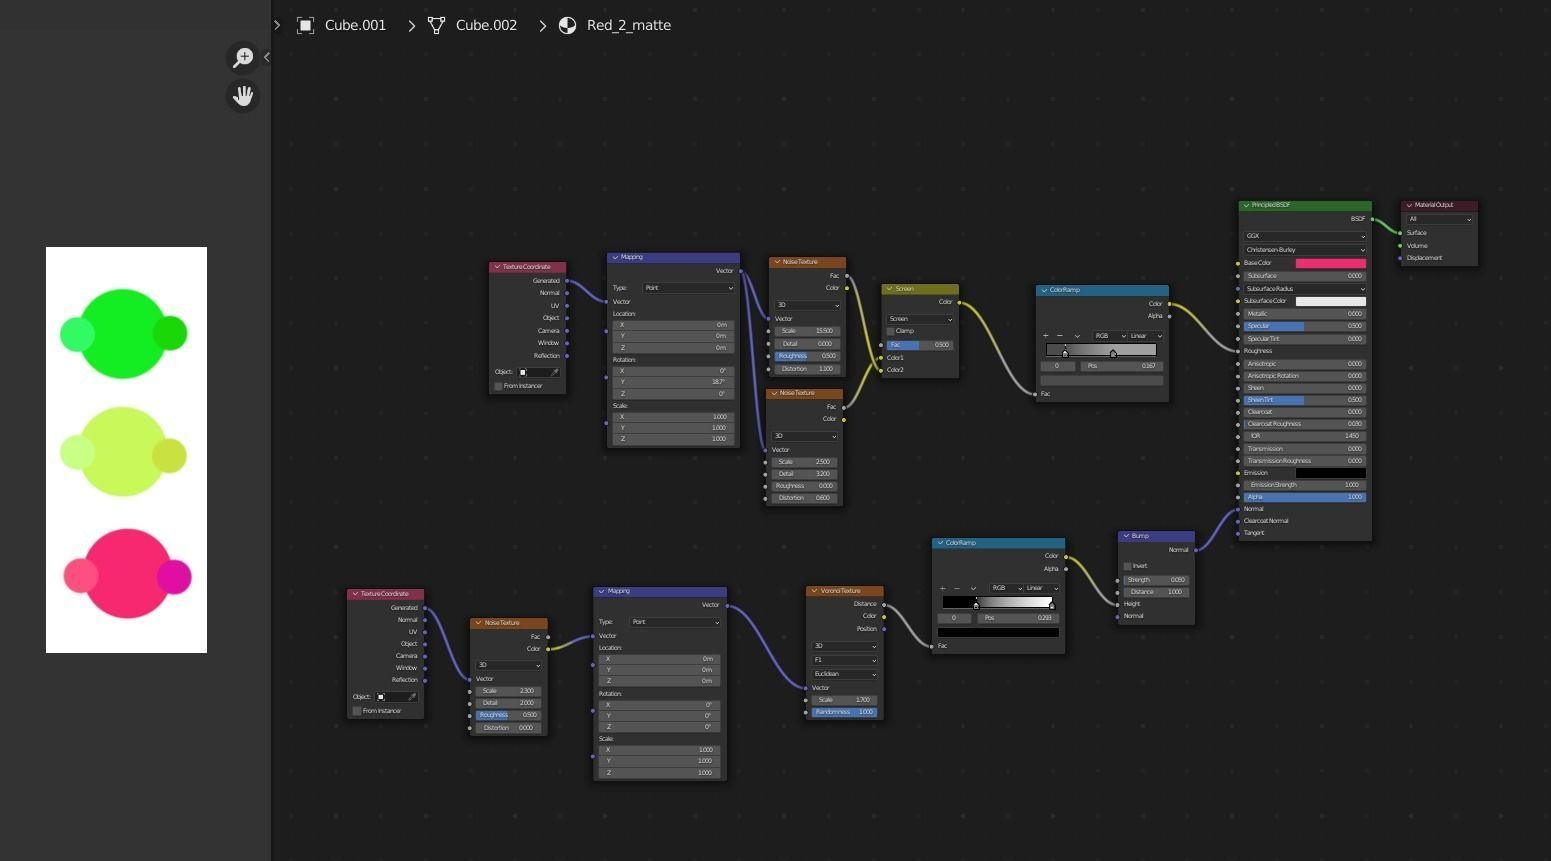Image resolution: width=1551 pixels, height=861 pixels.
Task: Open GGX distribution dropdown on Principled BSDF
Action: coord(1305,237)
